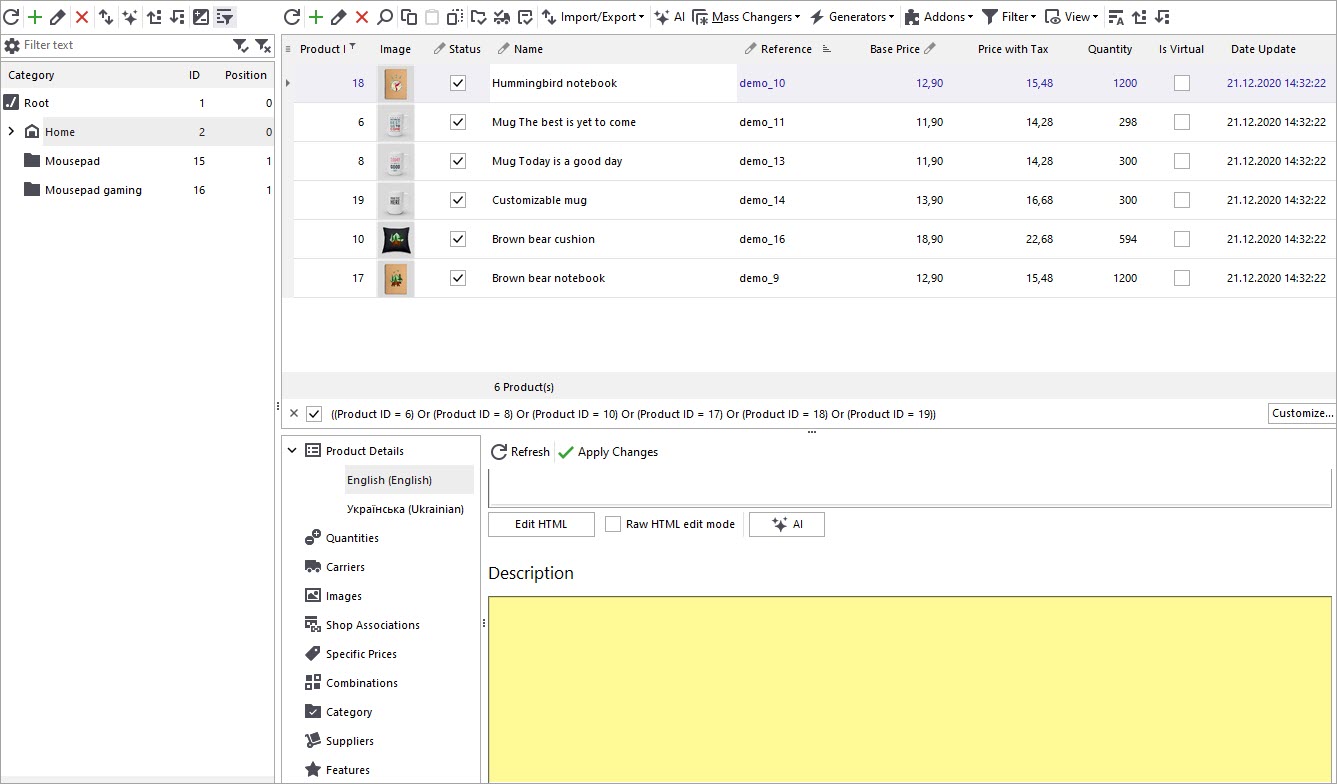The height and width of the screenshot is (784, 1337).
Task: Check Is Virtual for Mug Today is a good day
Action: tap(1182, 161)
